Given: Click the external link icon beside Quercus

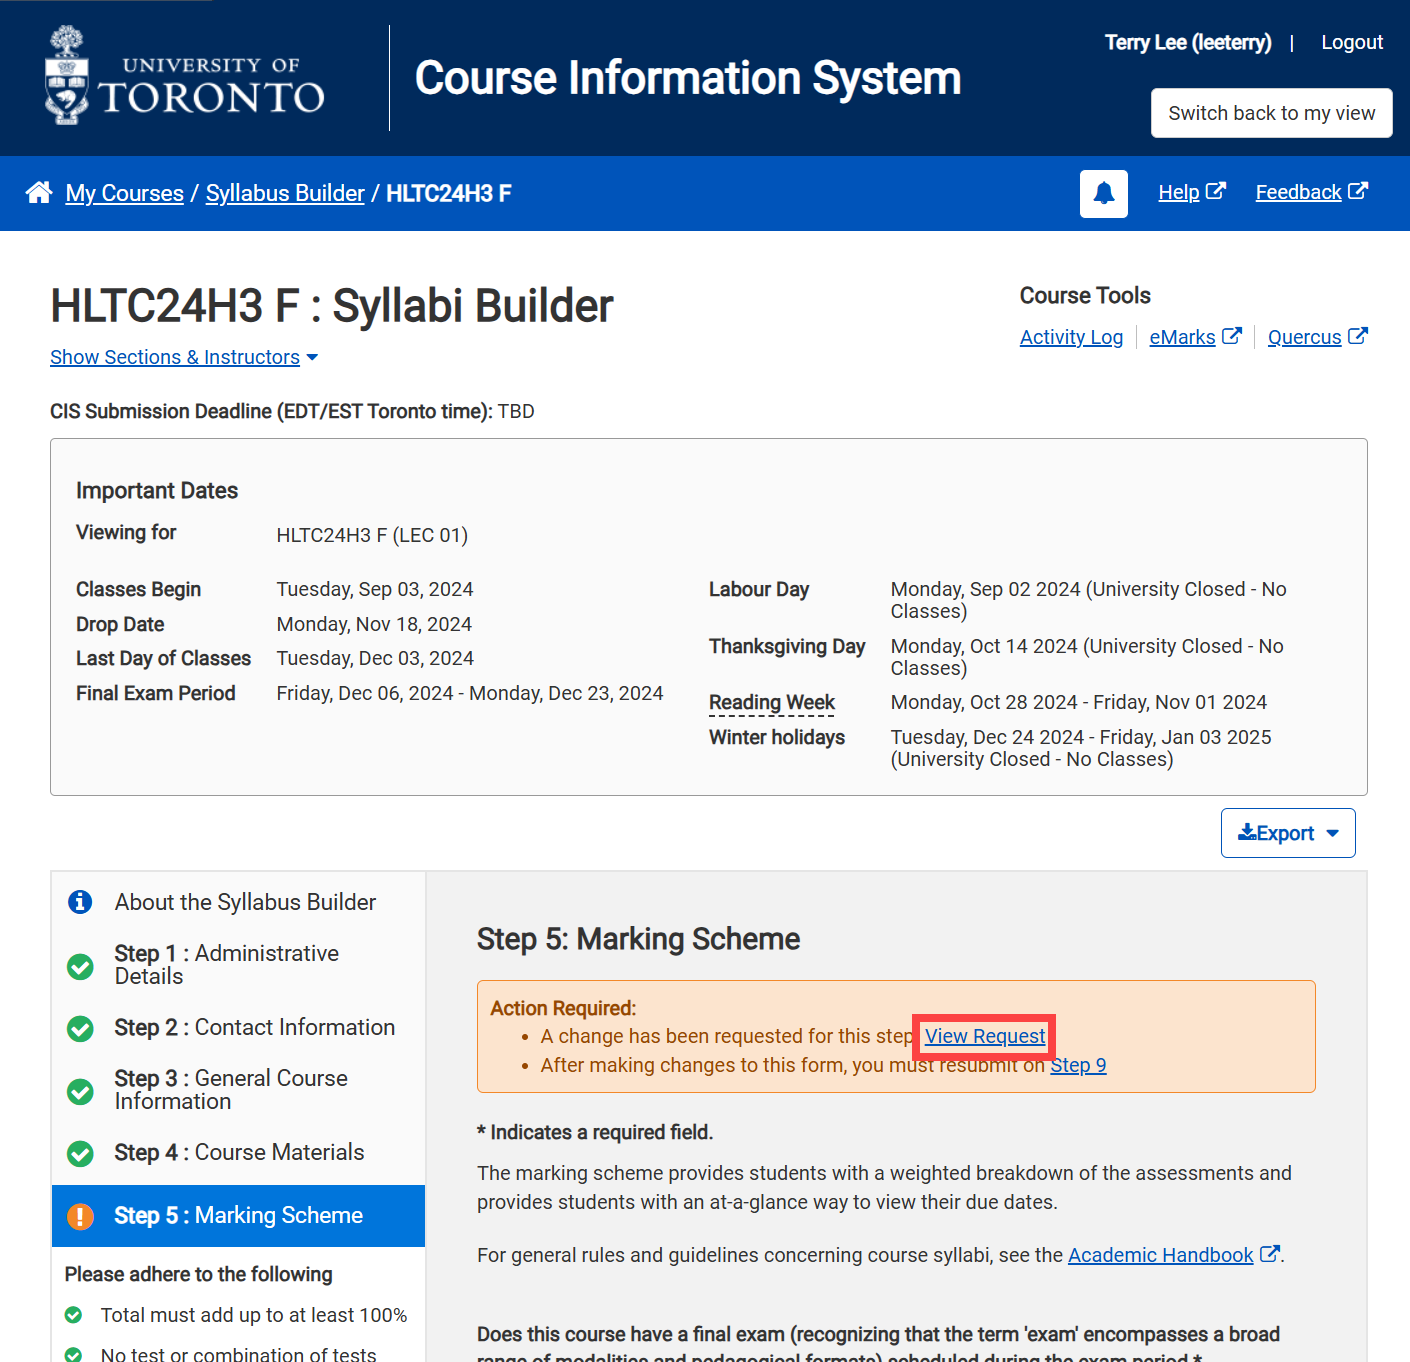Looking at the screenshot, I should [1358, 336].
